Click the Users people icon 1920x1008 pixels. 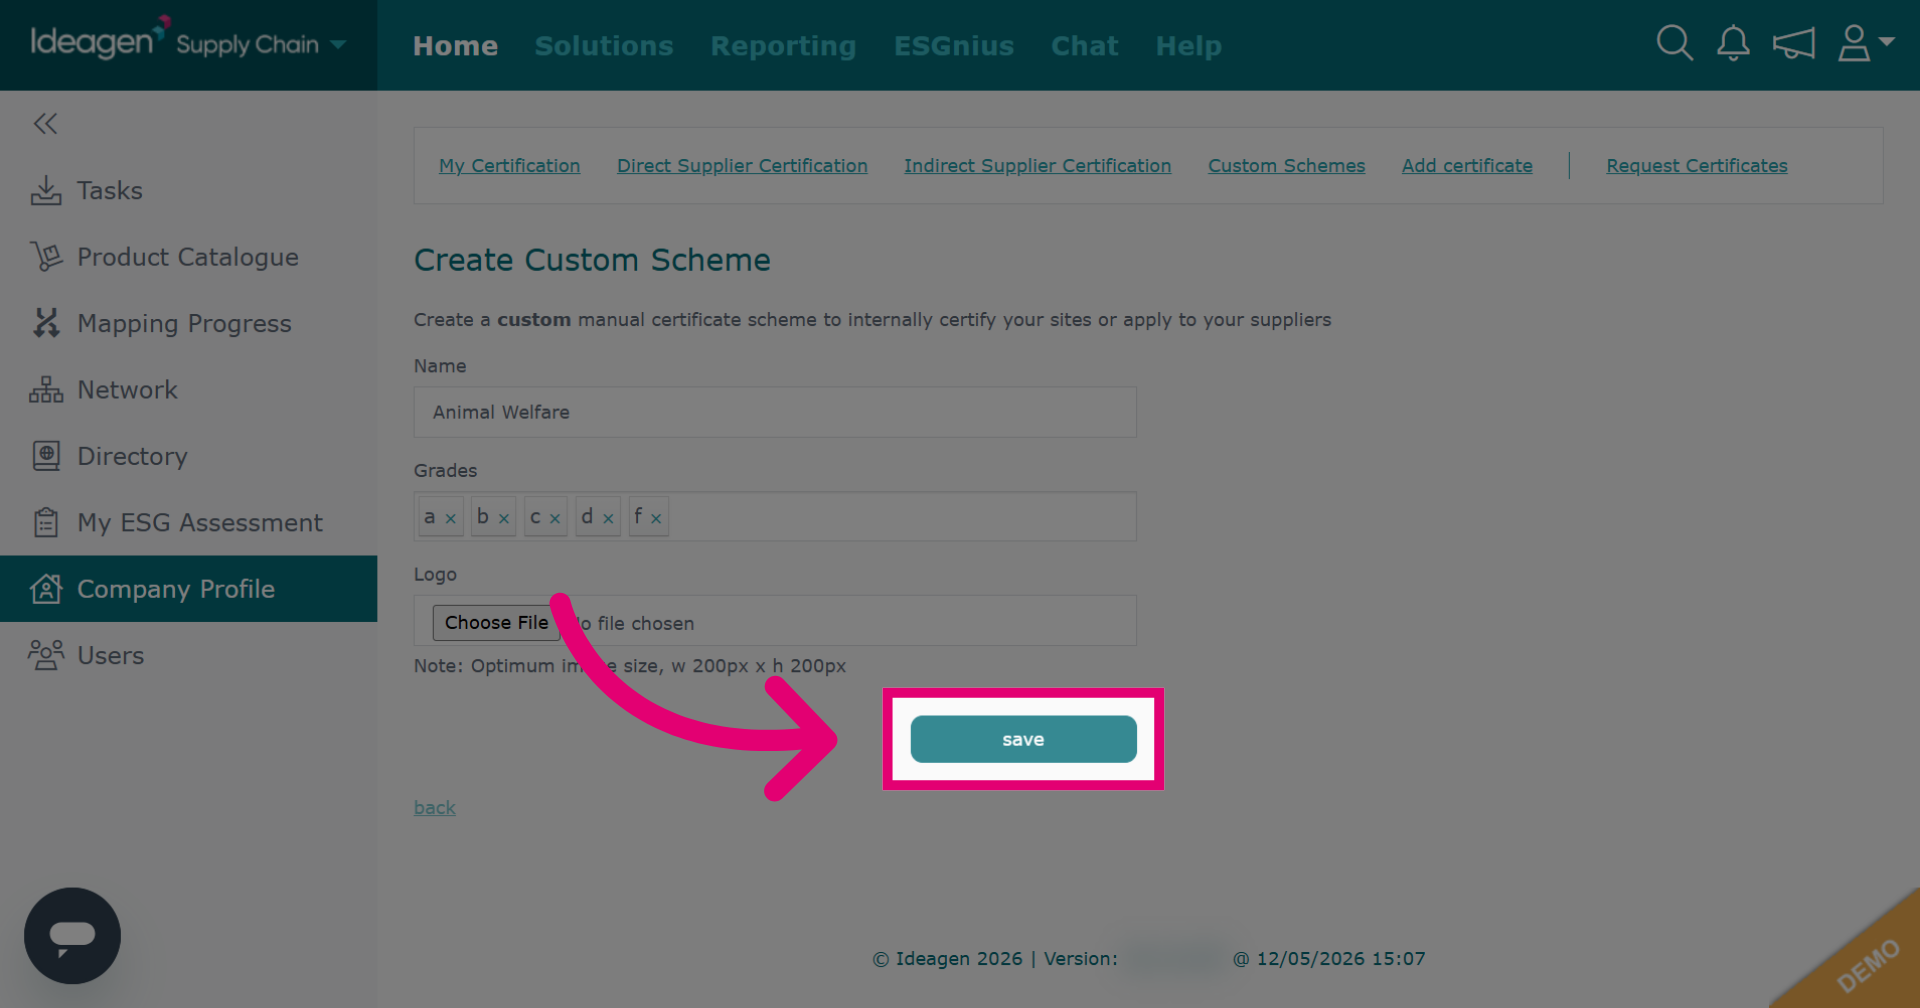(46, 655)
